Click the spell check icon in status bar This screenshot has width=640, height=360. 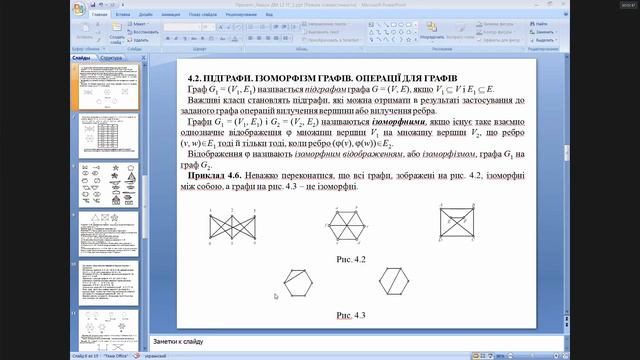(136, 356)
